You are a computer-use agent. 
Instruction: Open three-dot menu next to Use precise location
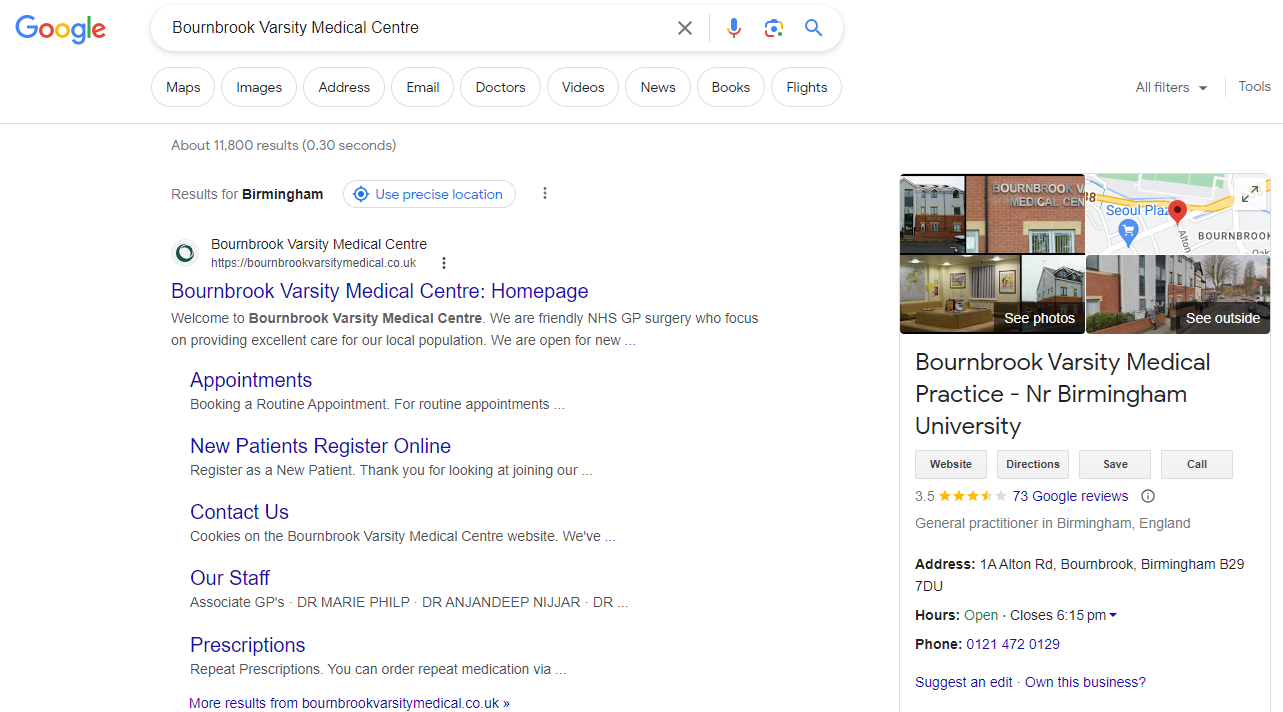click(545, 194)
